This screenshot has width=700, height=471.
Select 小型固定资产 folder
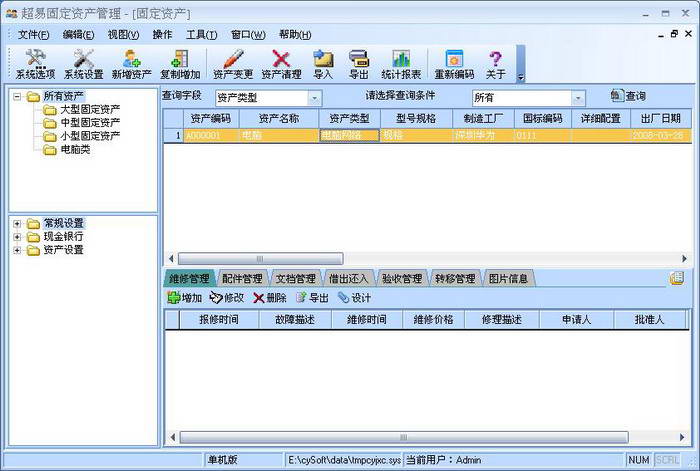coord(90,136)
